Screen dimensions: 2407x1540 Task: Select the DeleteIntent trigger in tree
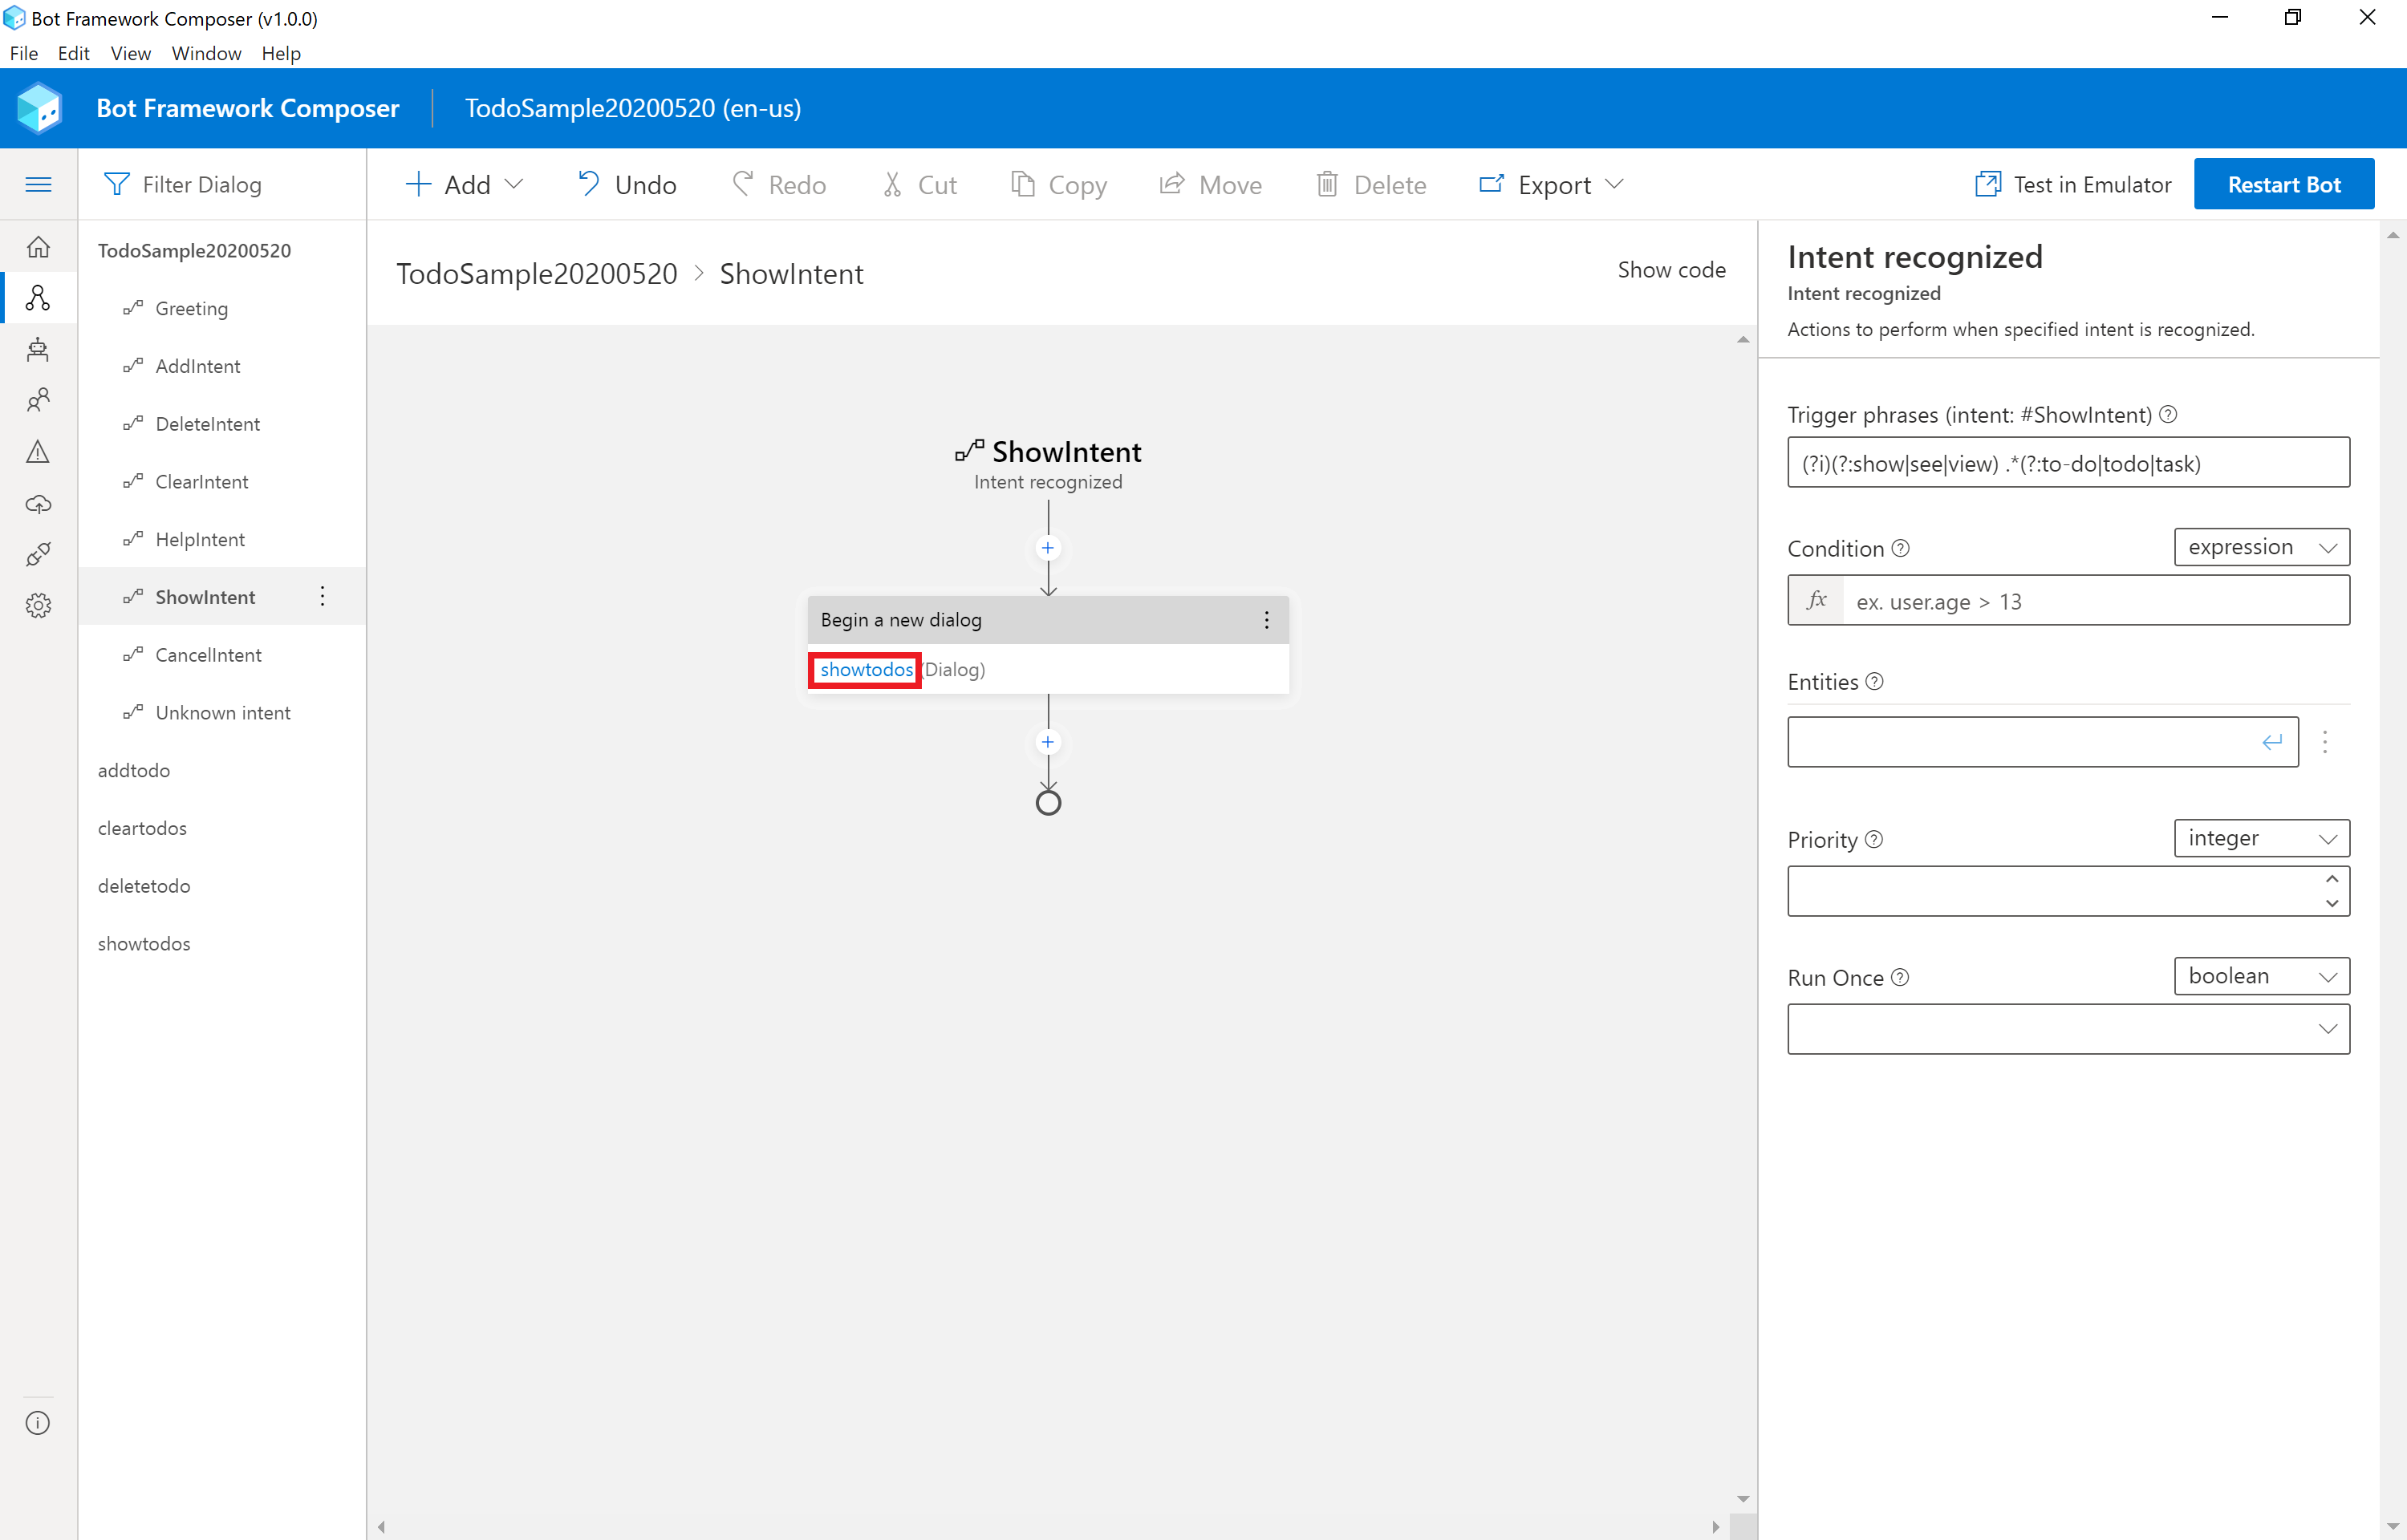click(207, 424)
